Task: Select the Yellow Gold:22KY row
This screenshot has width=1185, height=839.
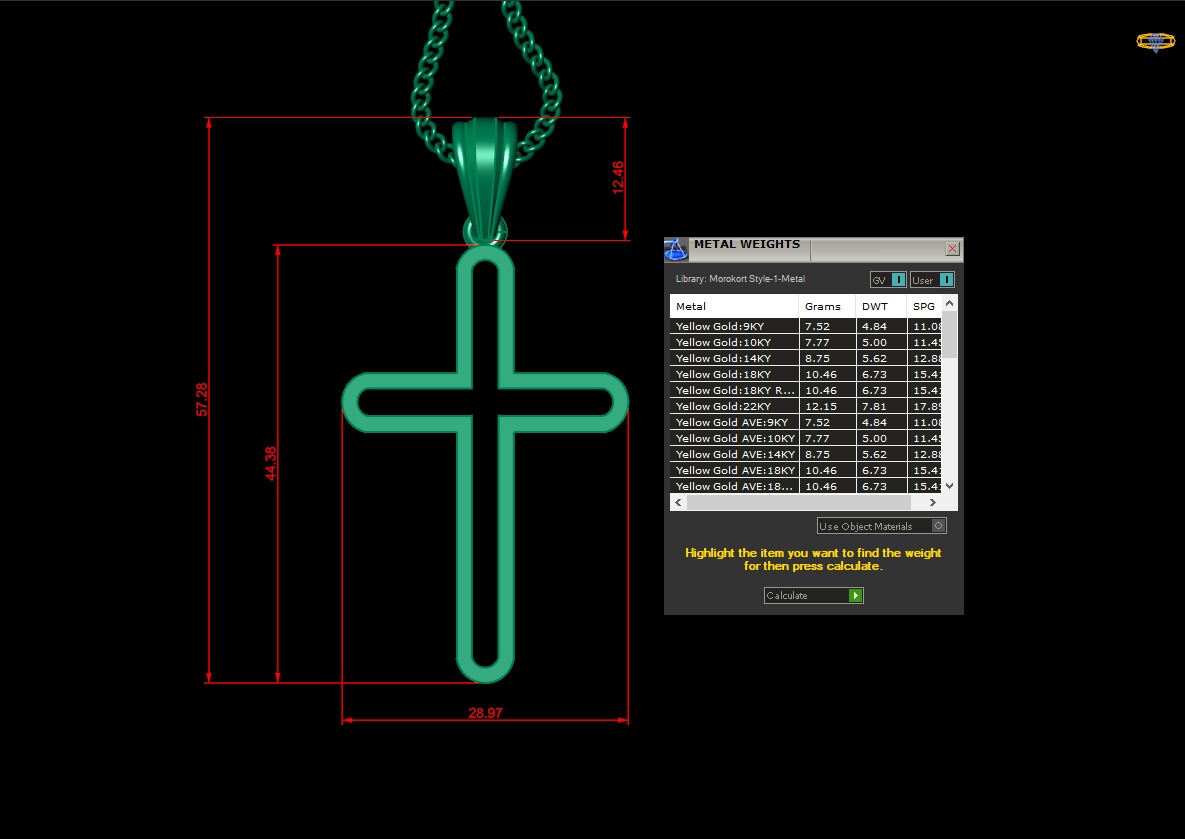Action: [x=806, y=407]
